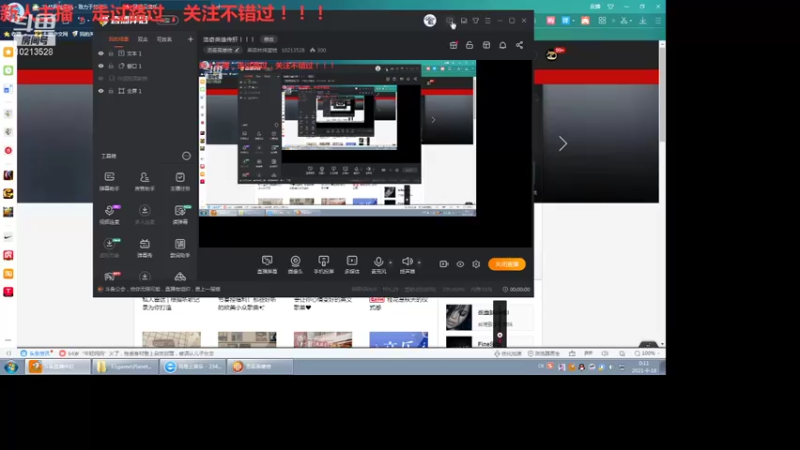This screenshot has height=450, width=800.
Task: Open the blue article thumbnail on webpage
Action: click(x=398, y=339)
